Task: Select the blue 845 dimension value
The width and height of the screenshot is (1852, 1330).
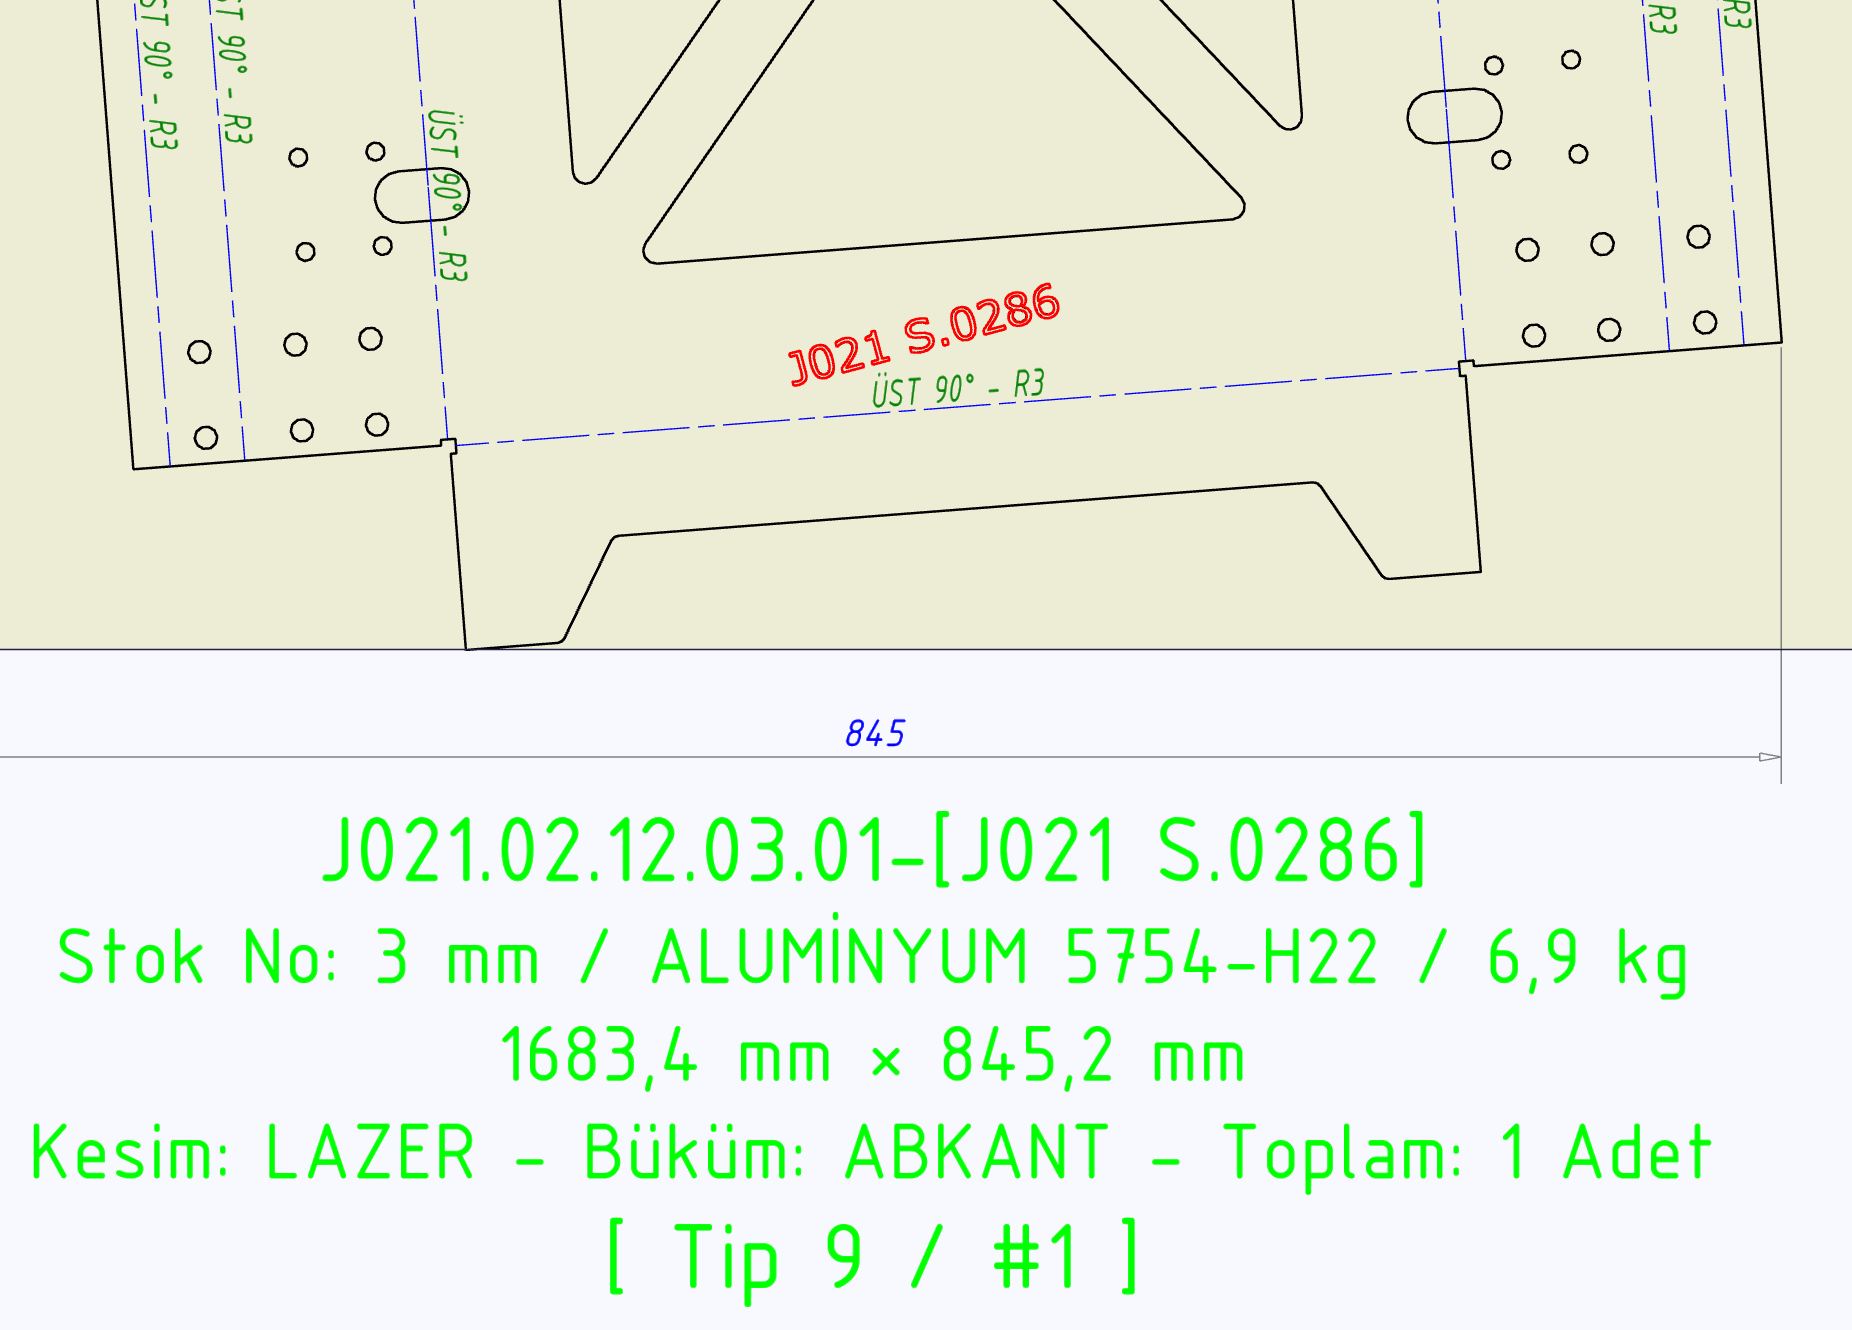Action: click(x=875, y=734)
